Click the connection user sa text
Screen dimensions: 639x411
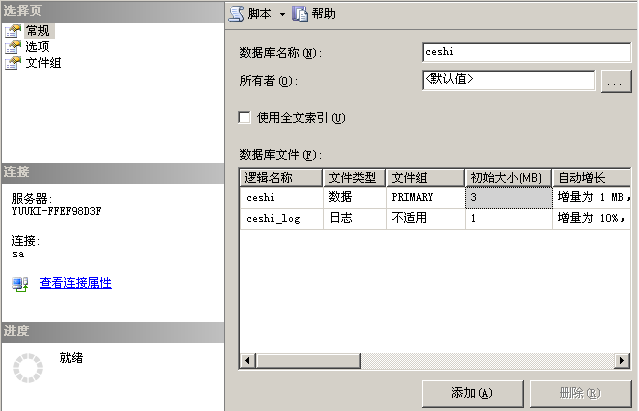pos(18,254)
